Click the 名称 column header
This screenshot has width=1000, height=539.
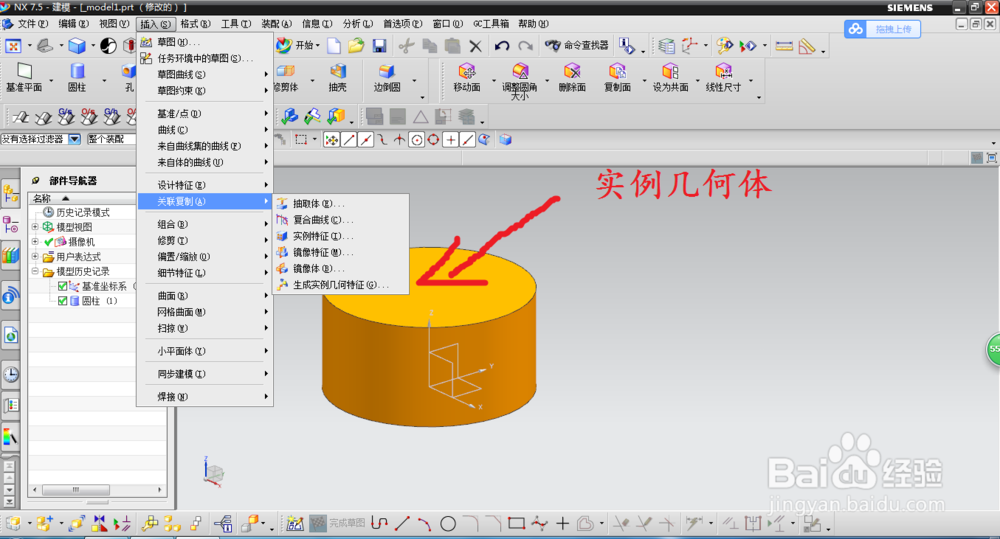tap(82, 198)
